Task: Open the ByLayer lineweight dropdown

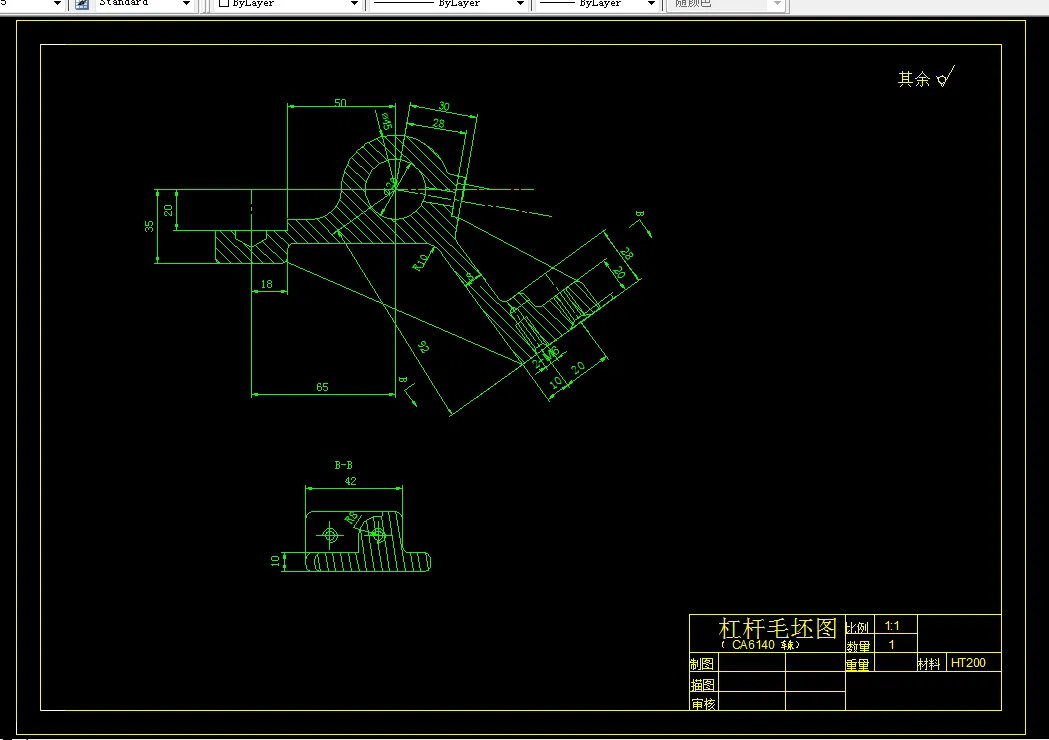Action: (651, 4)
